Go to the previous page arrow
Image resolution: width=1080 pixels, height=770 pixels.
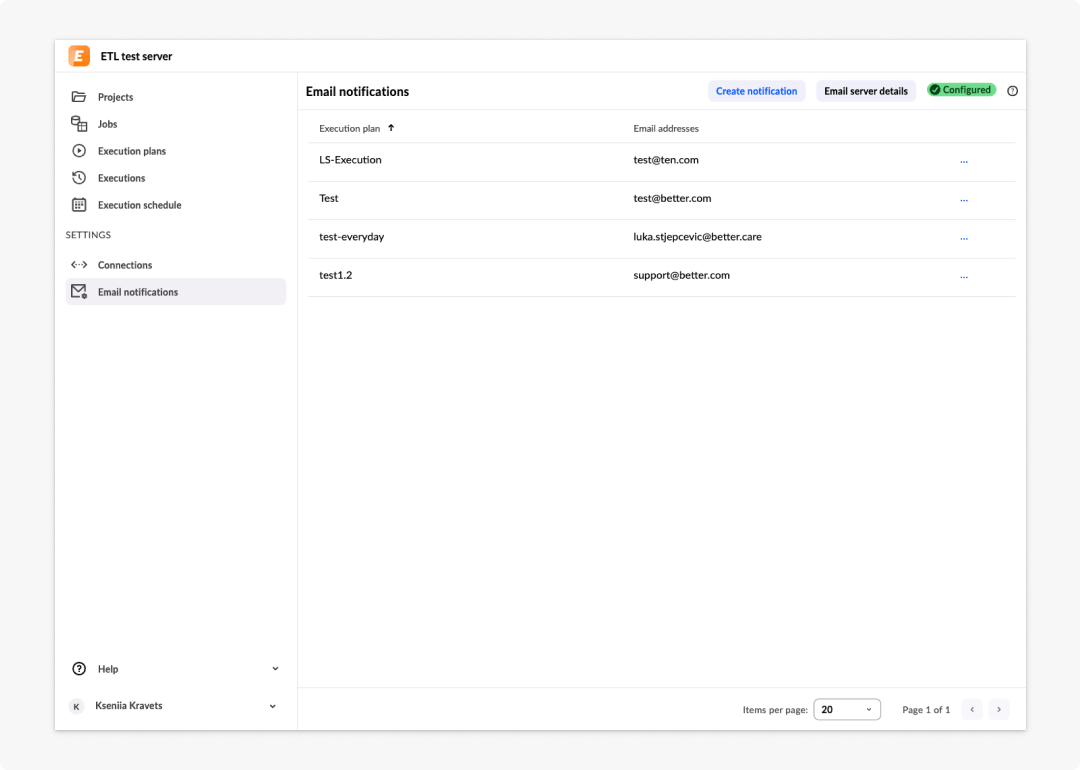click(x=972, y=709)
